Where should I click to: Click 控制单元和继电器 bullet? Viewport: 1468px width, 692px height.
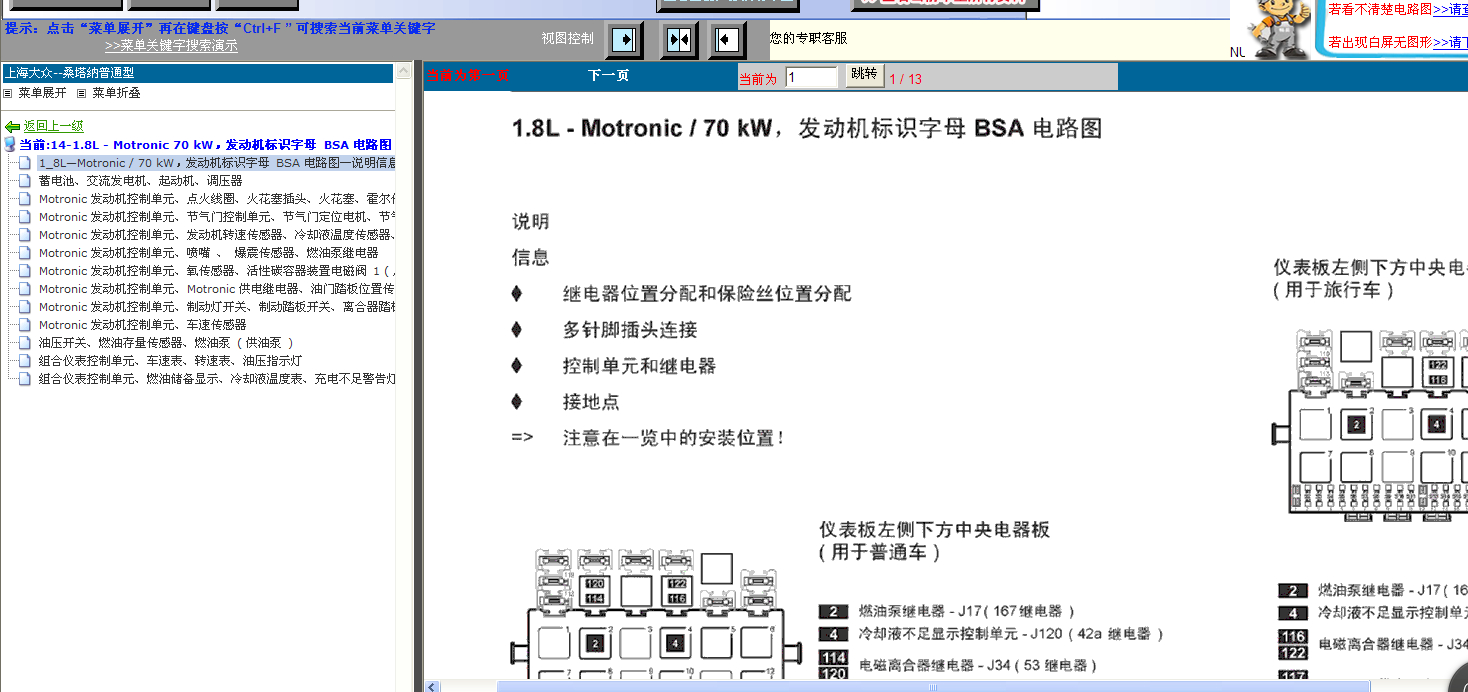coord(639,366)
